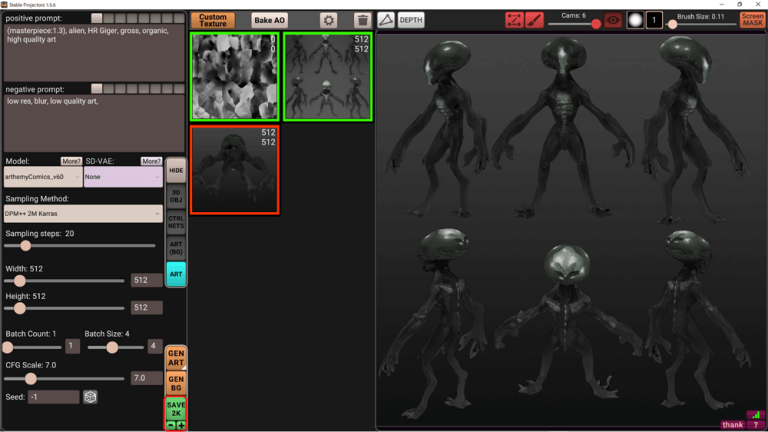This screenshot has width=768, height=432.
Task: Switch to the 3D OBJ tab
Action: [x=176, y=196]
